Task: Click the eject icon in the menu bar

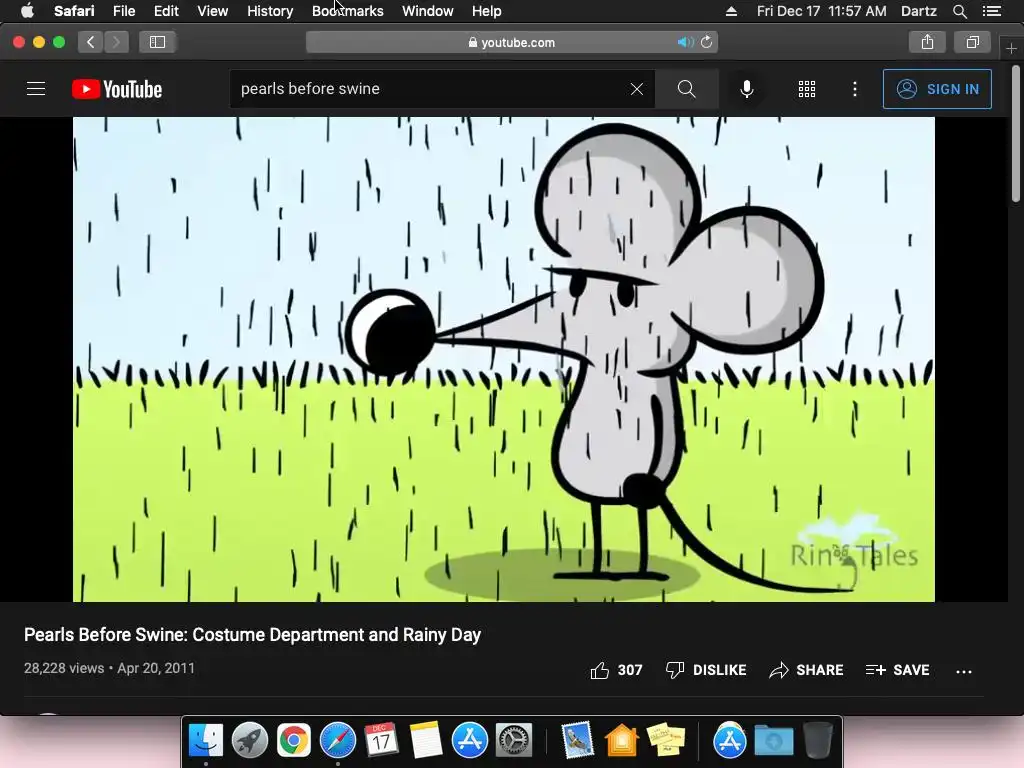Action: tap(731, 11)
